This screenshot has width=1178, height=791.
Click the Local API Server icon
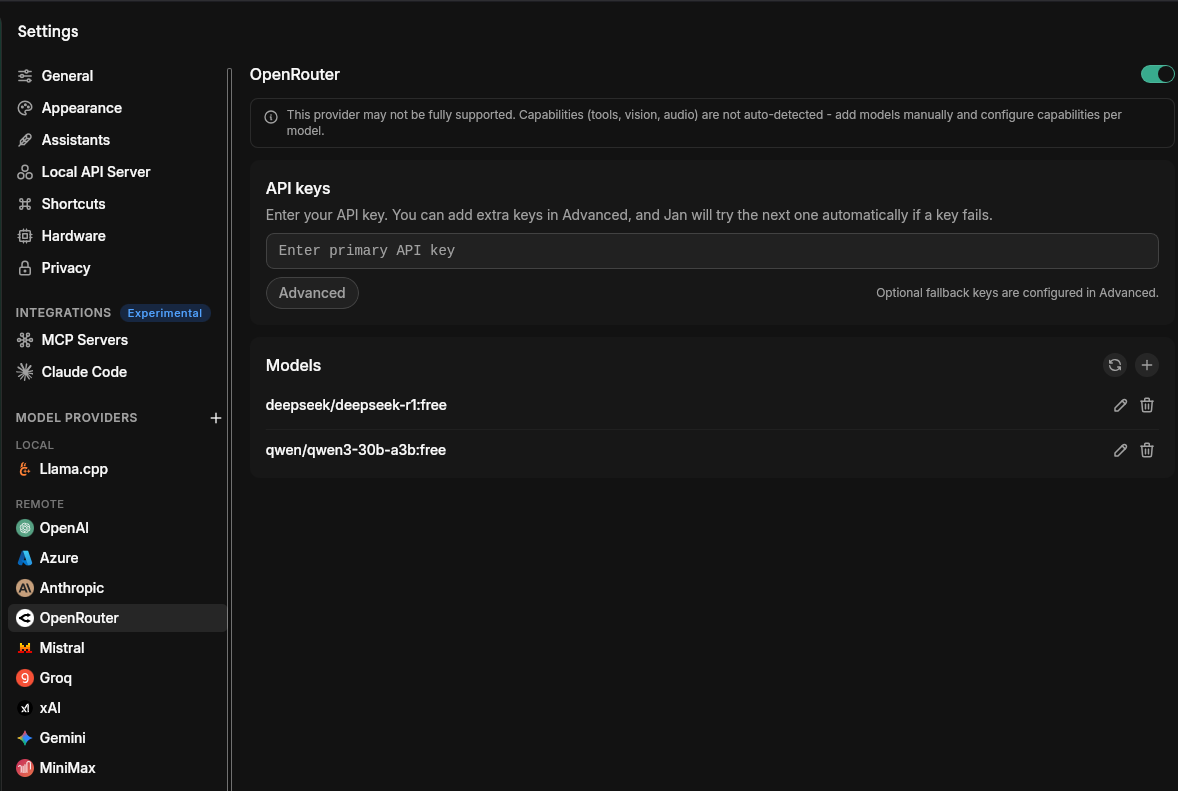click(25, 172)
